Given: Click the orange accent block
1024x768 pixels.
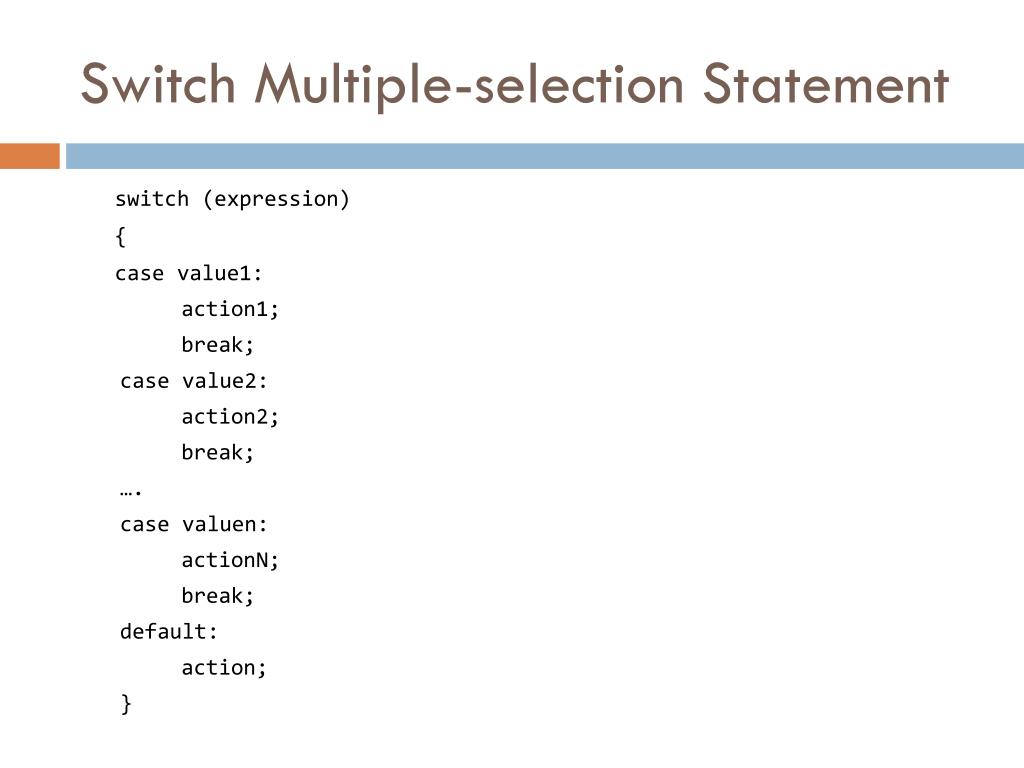Looking at the screenshot, I should tap(29, 156).
